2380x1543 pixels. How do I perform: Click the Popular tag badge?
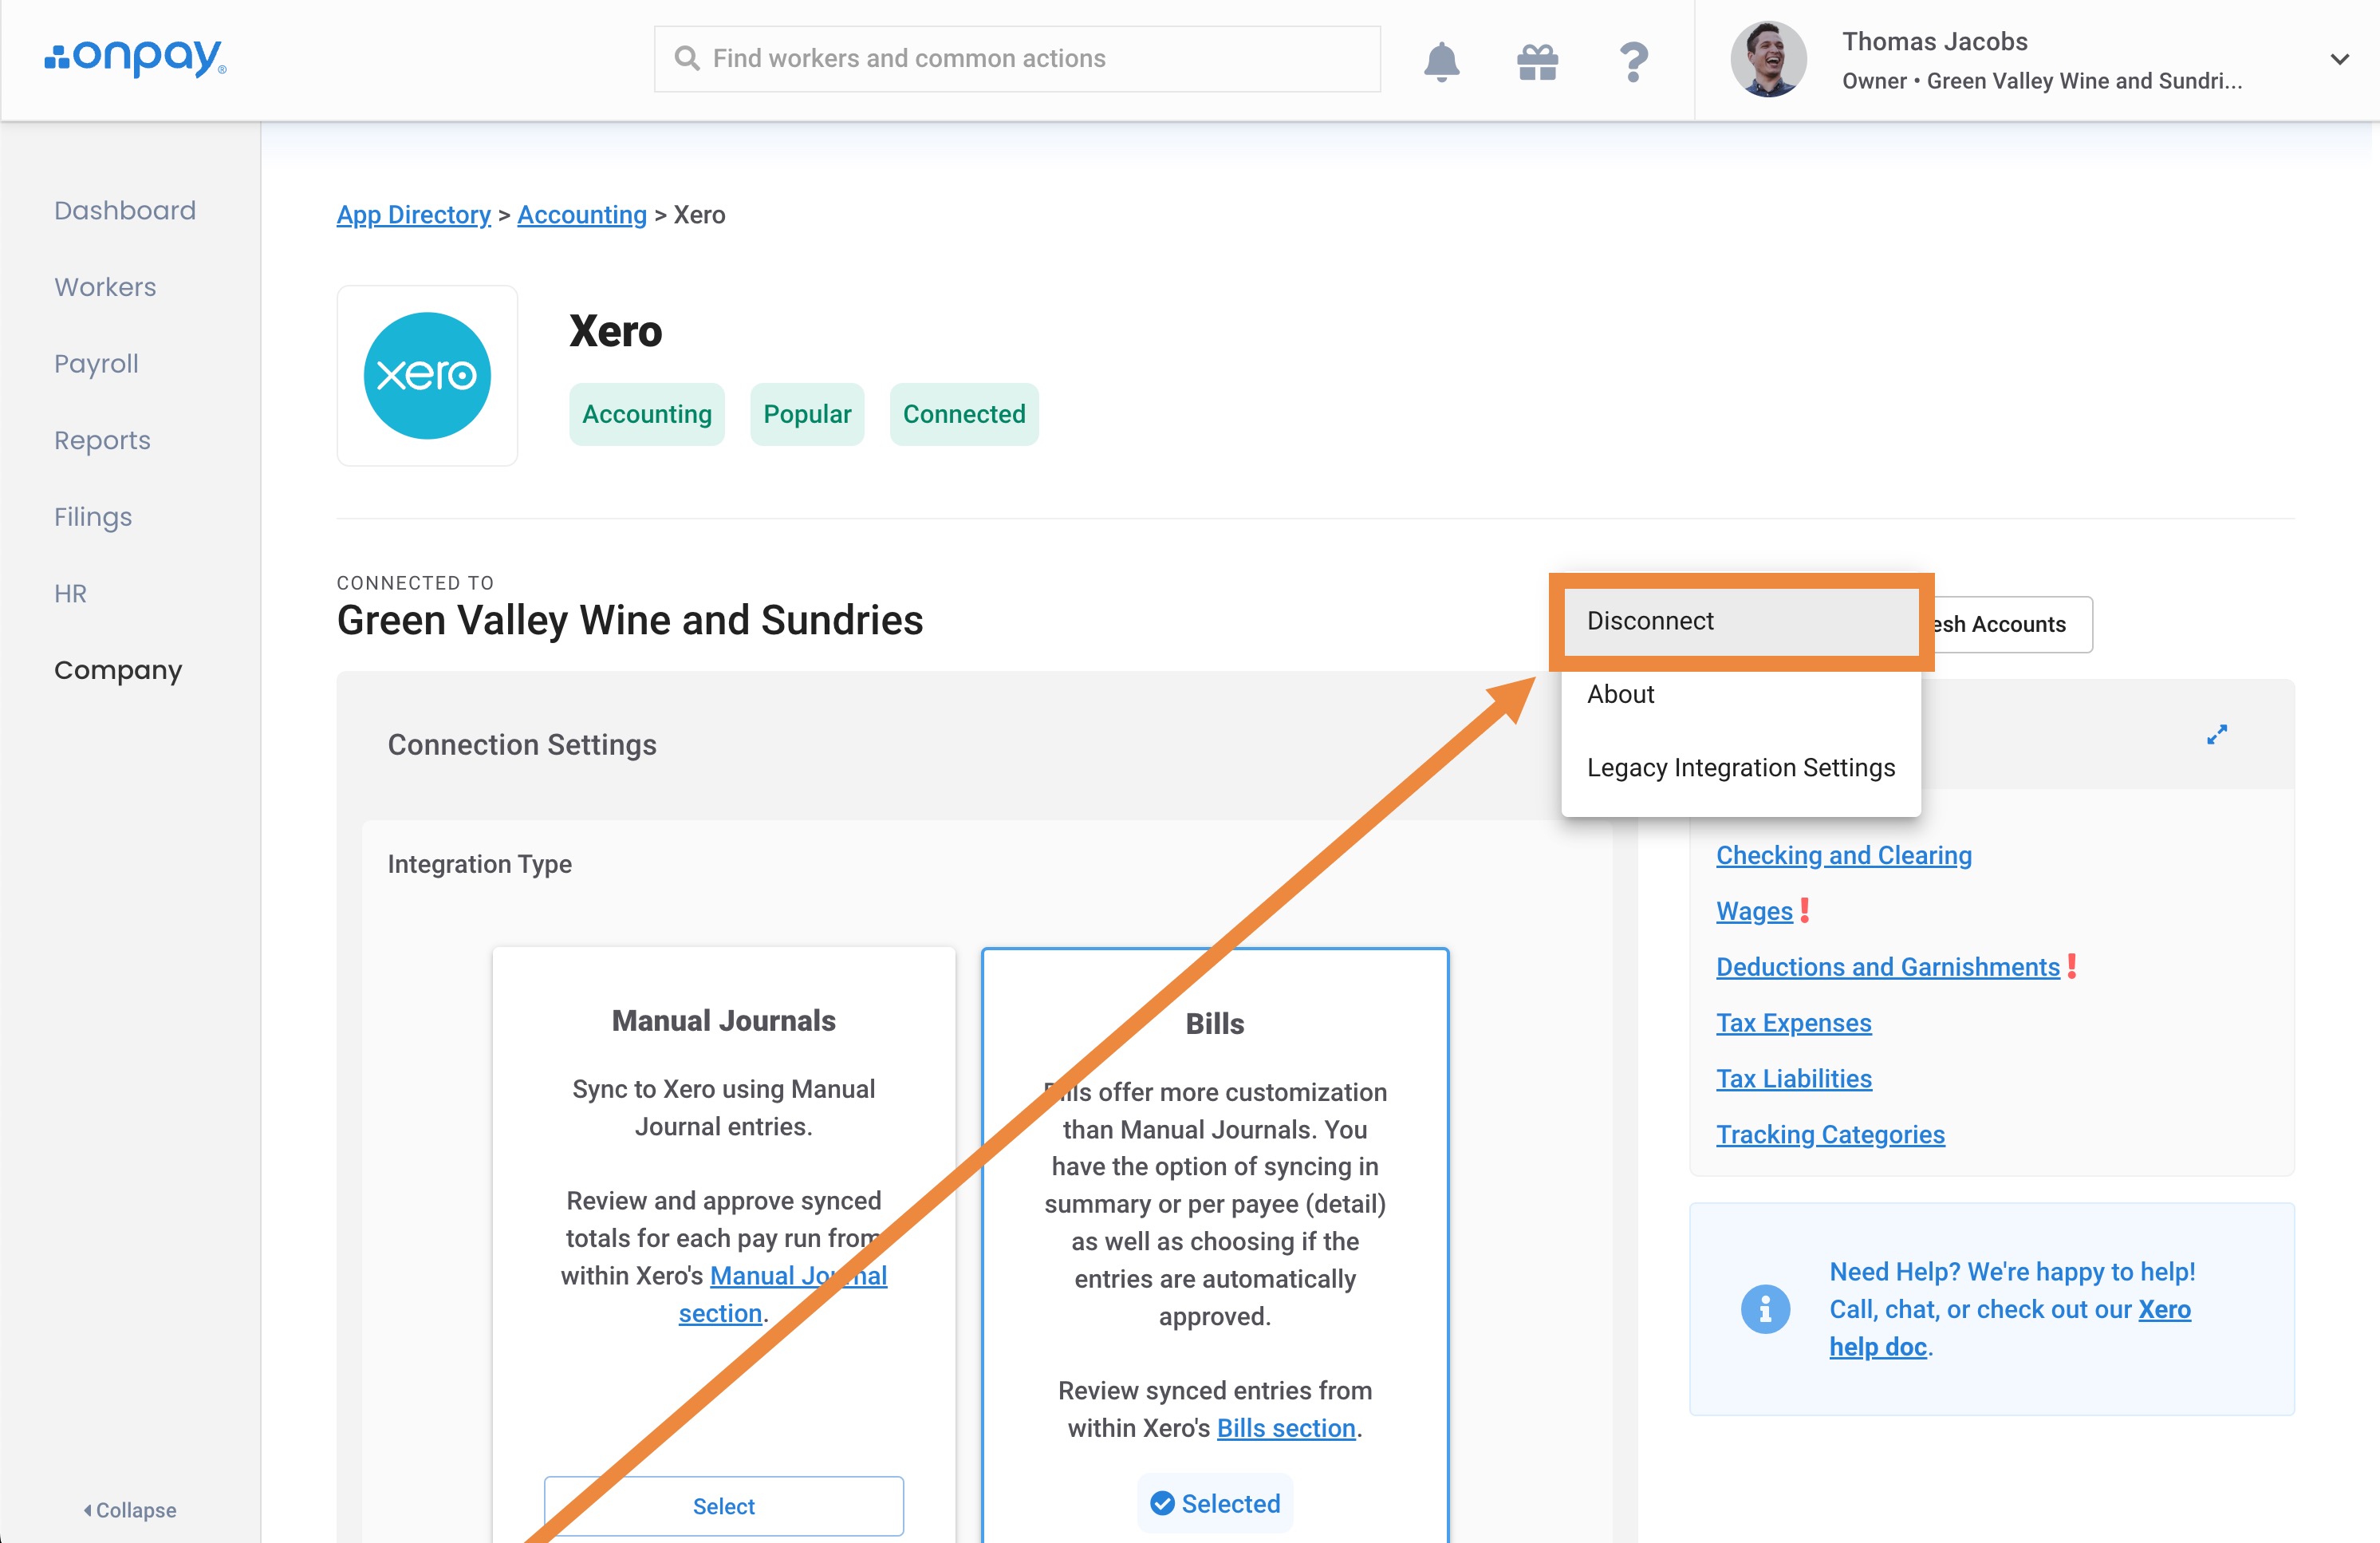pyautogui.click(x=807, y=414)
